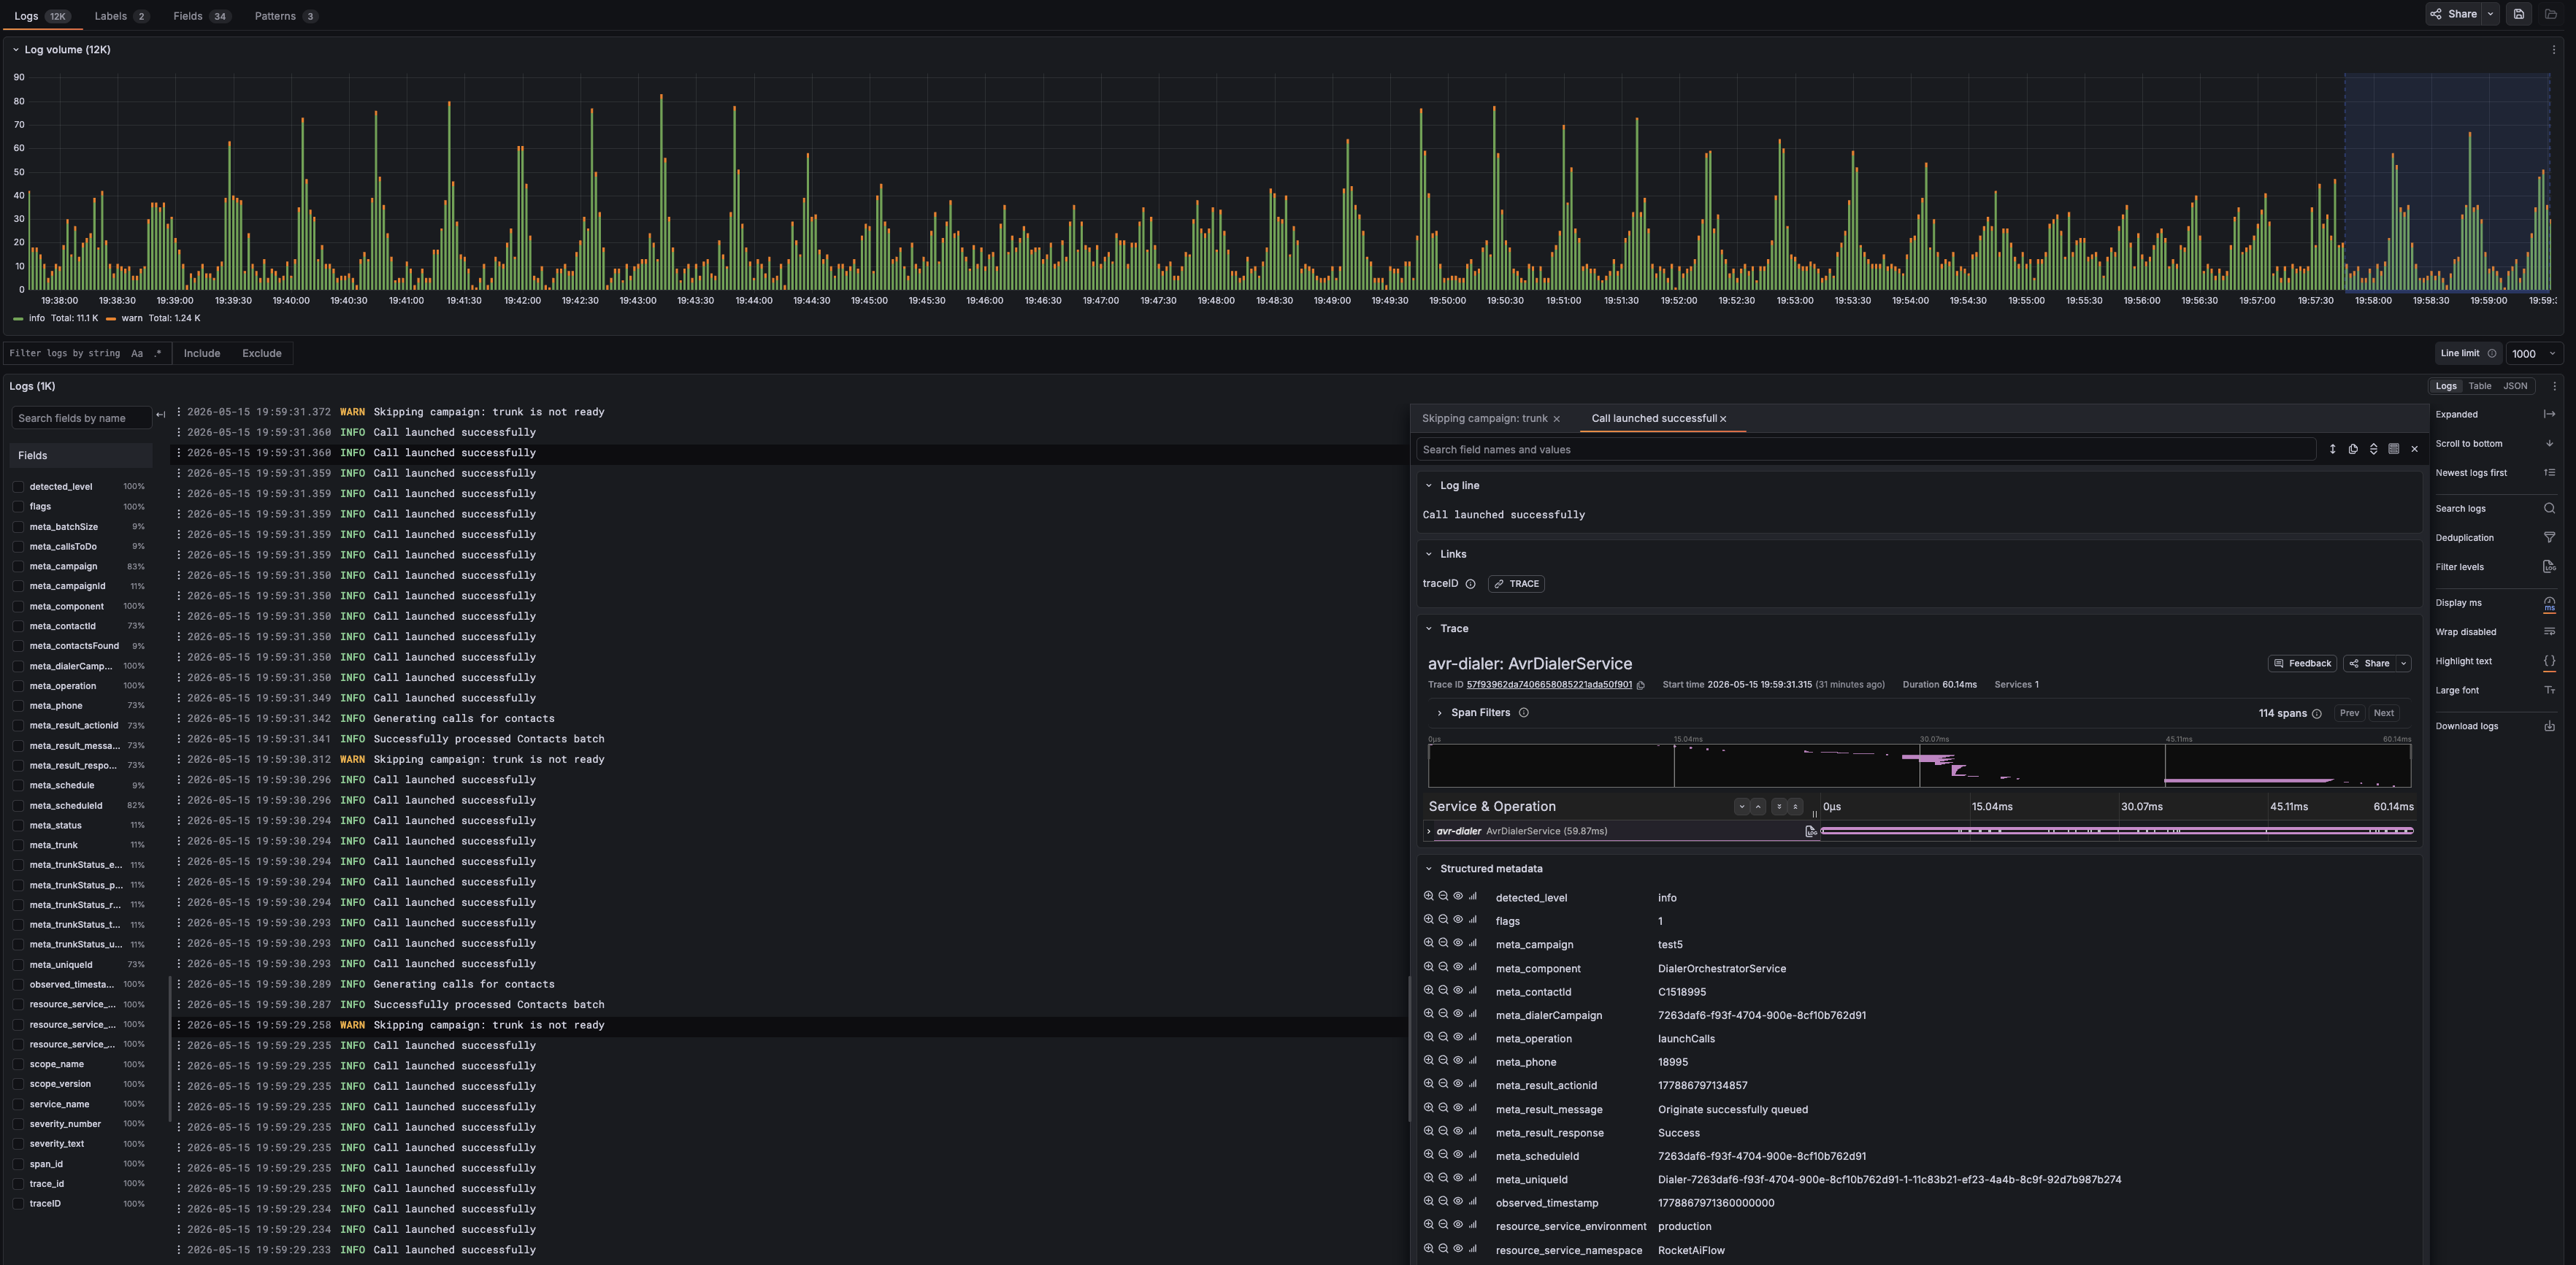The width and height of the screenshot is (2576, 1265).
Task: Open Log volume panel three-dot menu
Action: [2554, 49]
